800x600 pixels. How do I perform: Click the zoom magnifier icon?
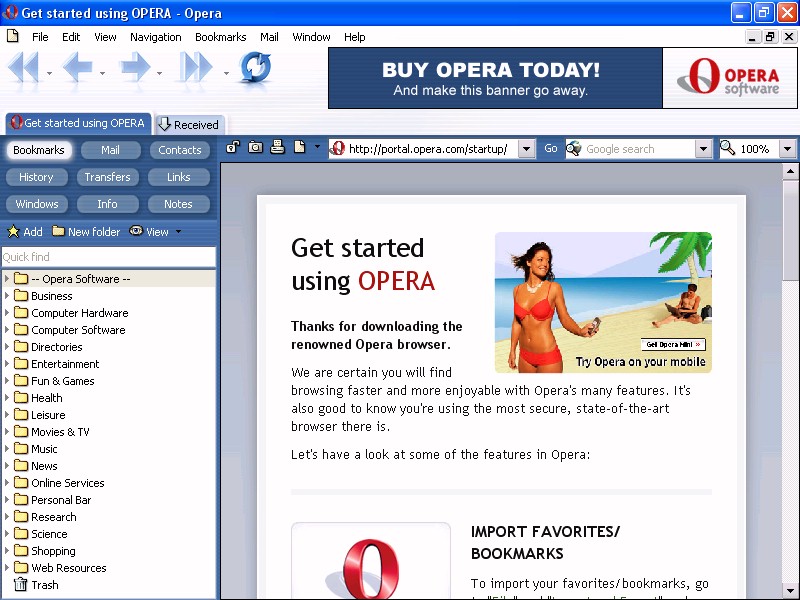click(x=728, y=148)
